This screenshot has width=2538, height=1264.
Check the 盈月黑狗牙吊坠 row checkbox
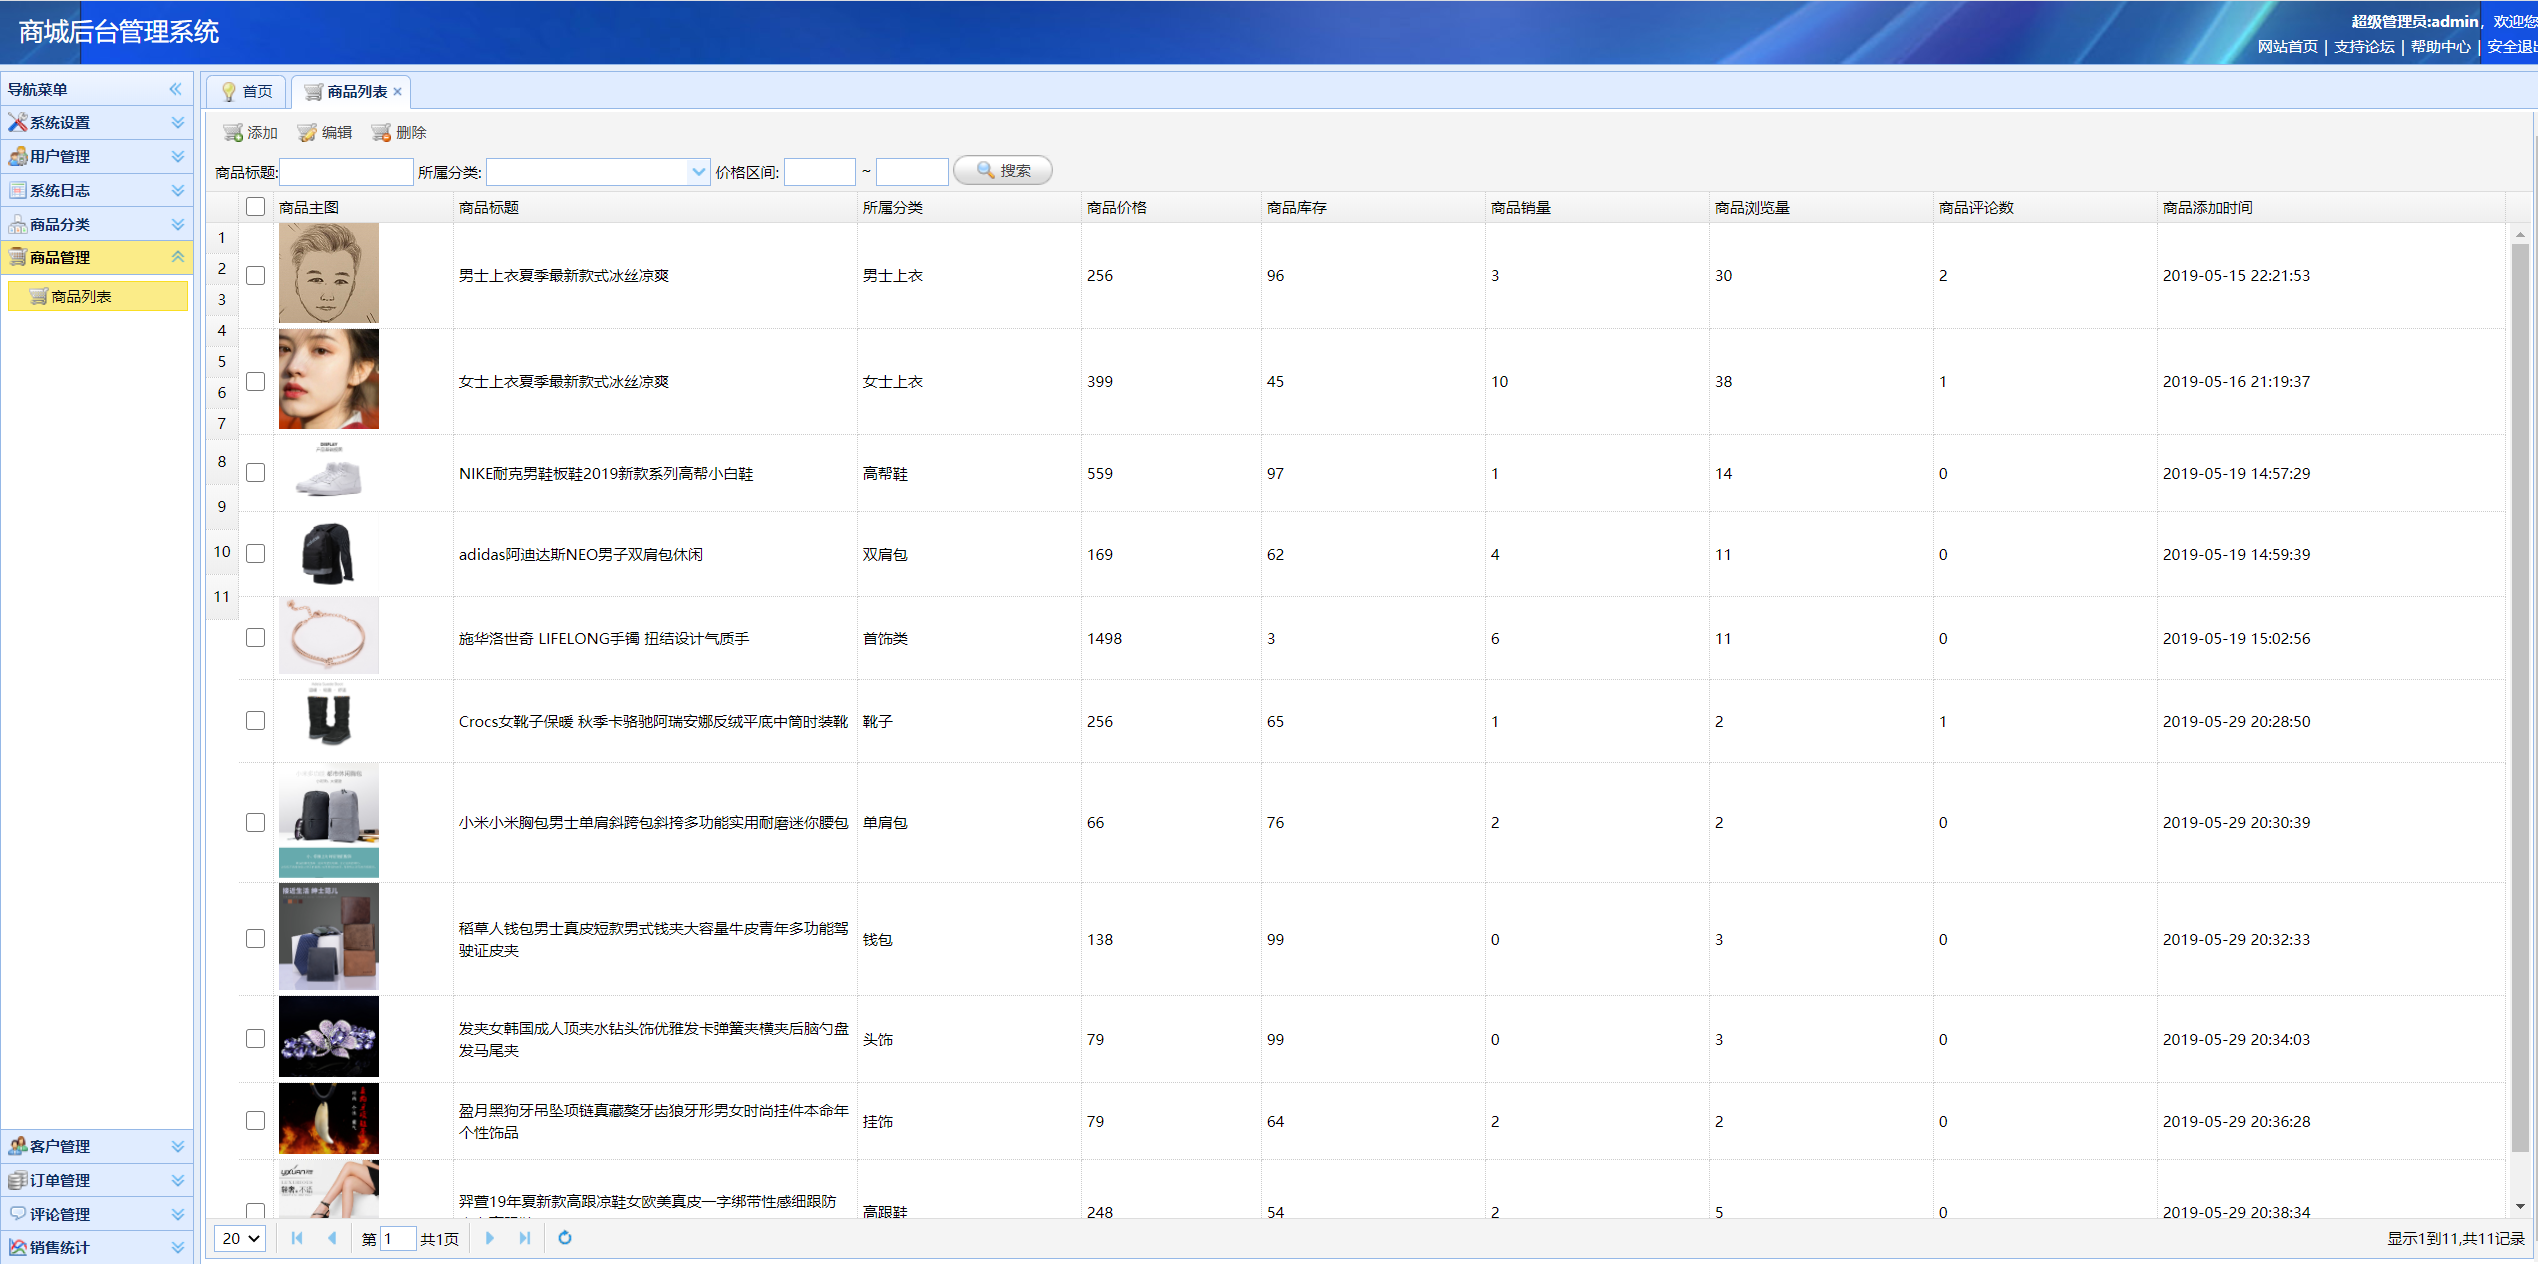pyautogui.click(x=256, y=1121)
